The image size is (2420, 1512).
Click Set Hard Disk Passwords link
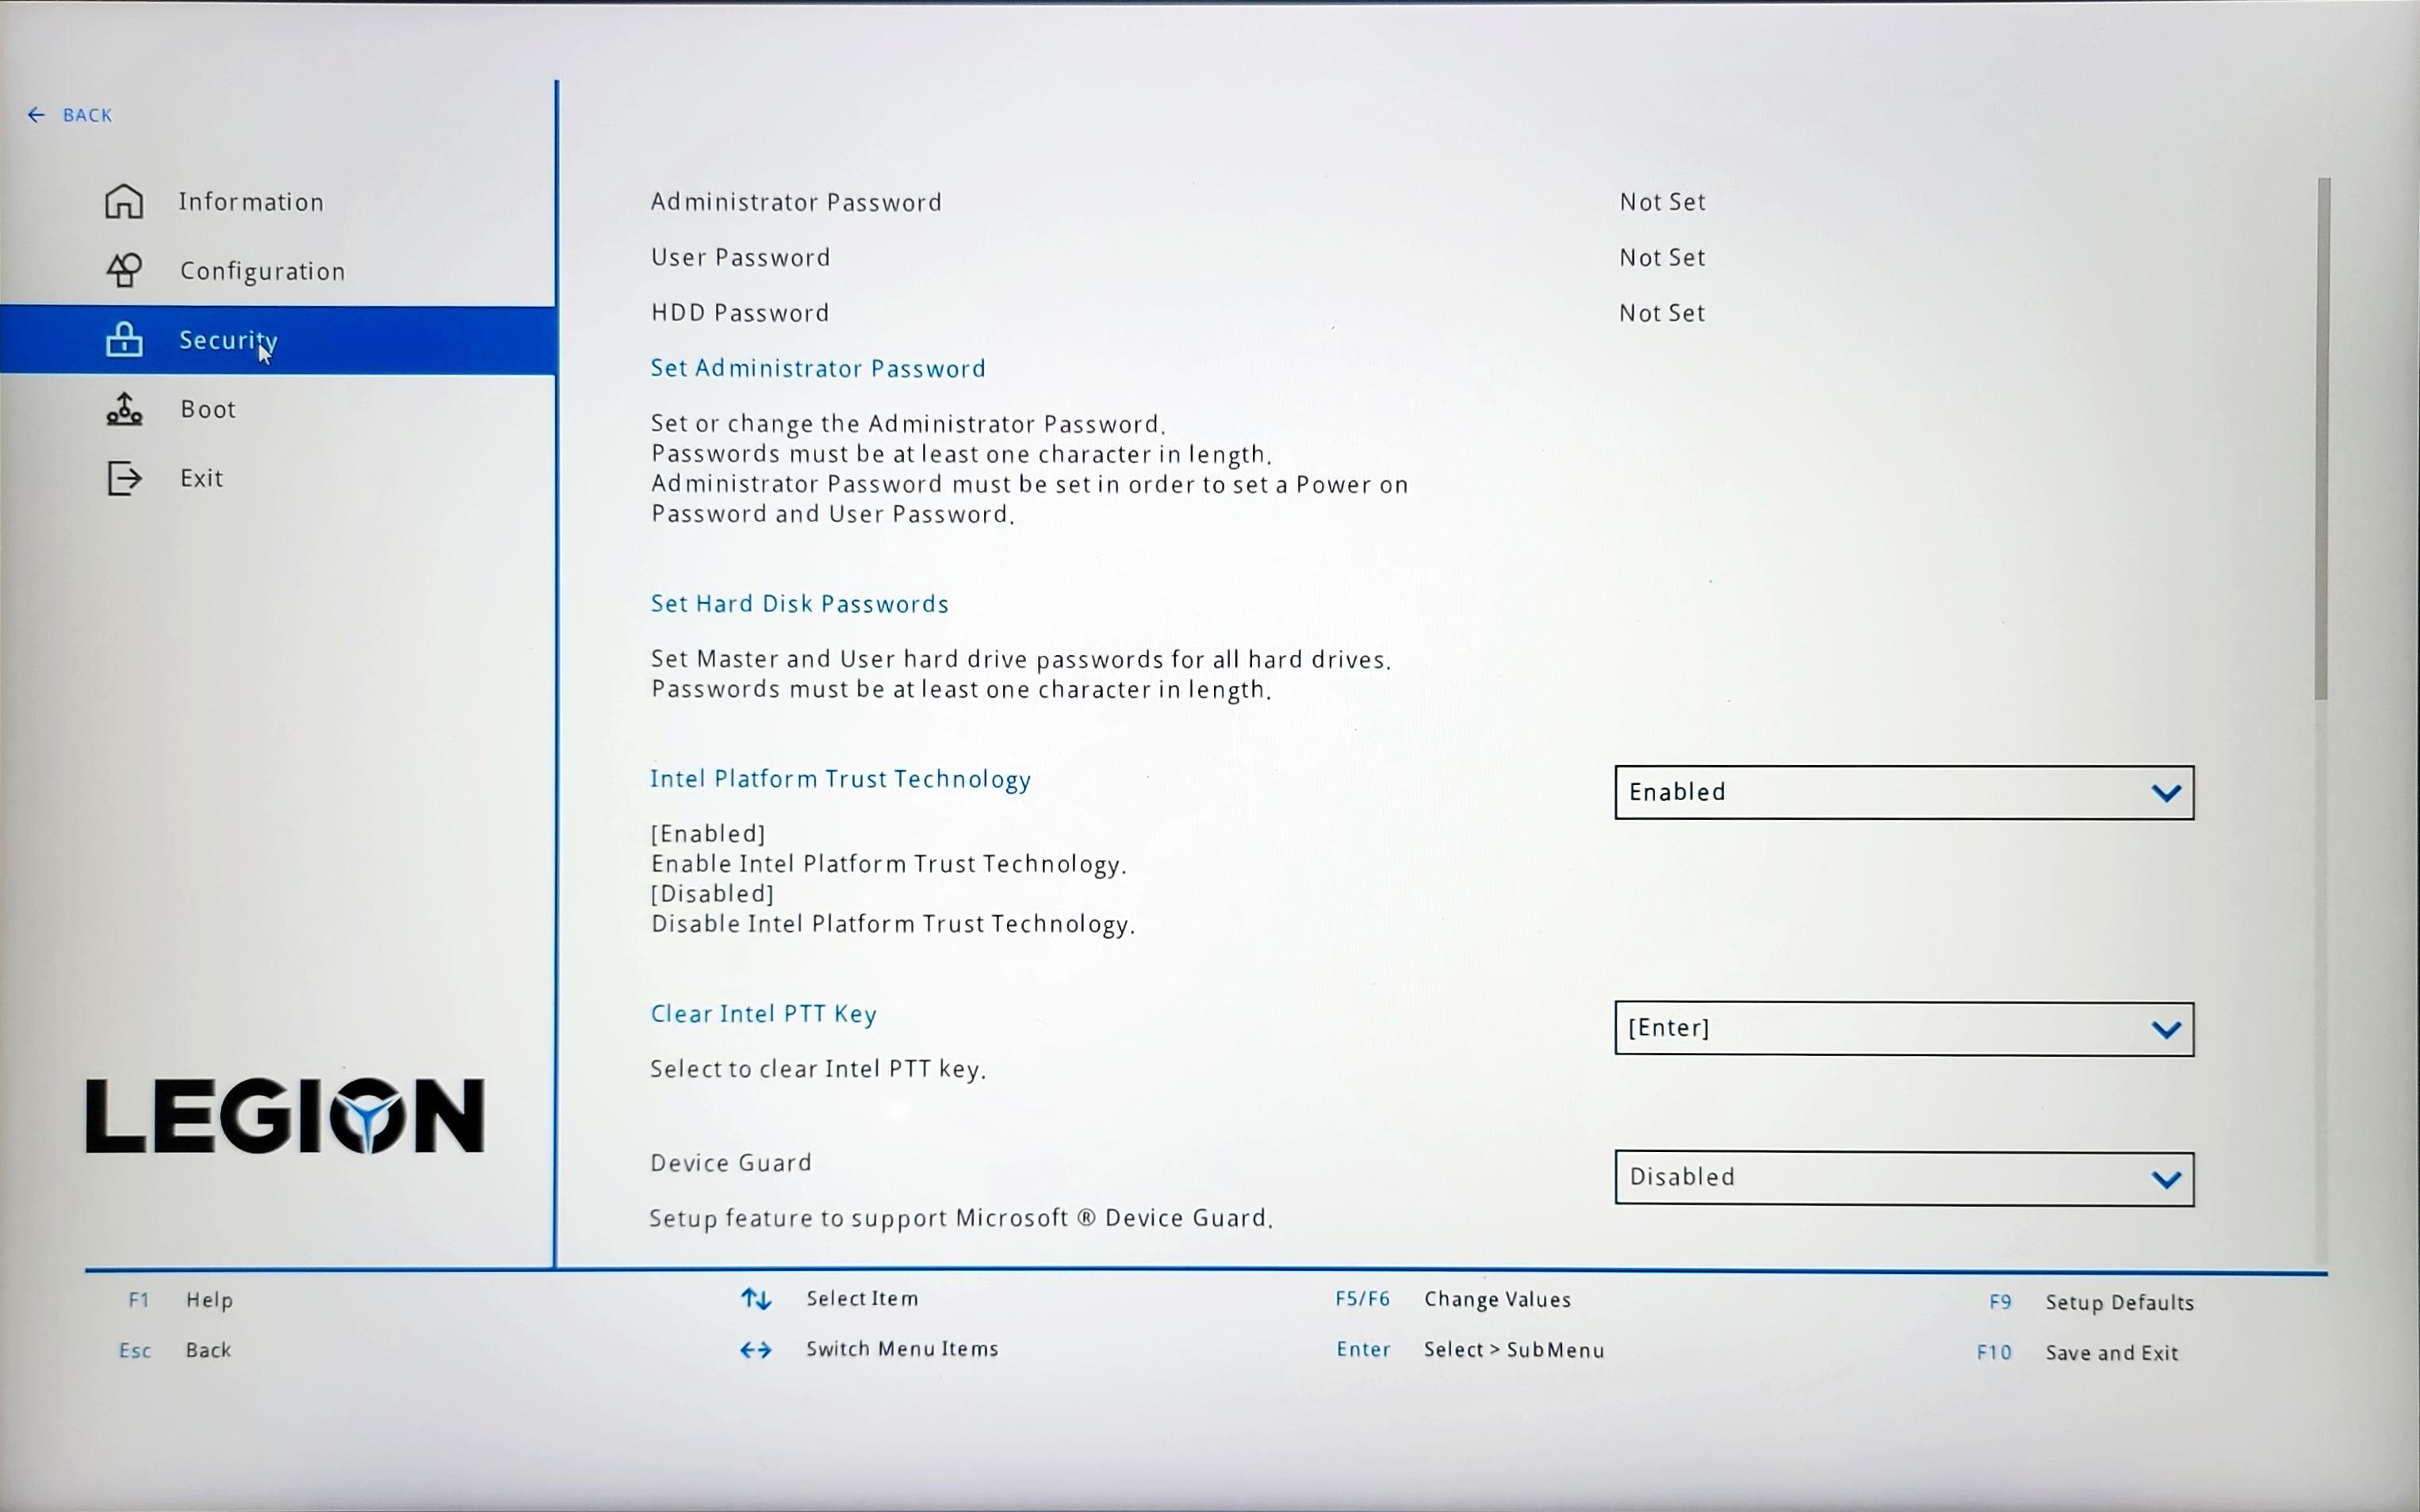[x=800, y=603]
